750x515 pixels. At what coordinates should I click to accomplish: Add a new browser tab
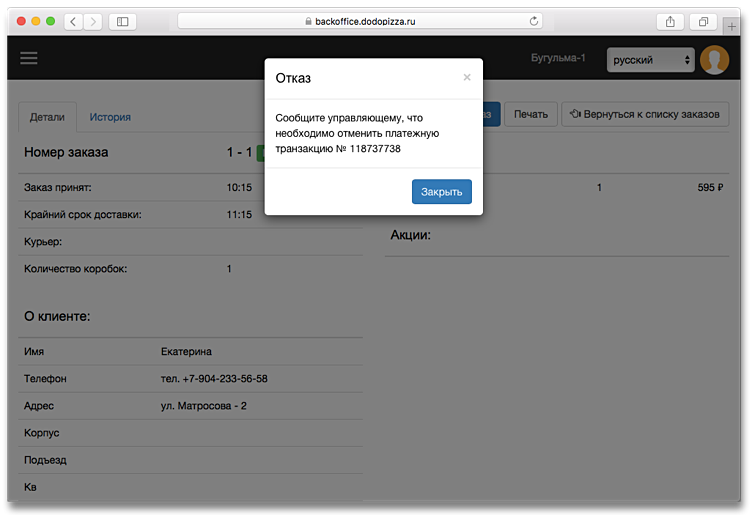[x=731, y=27]
